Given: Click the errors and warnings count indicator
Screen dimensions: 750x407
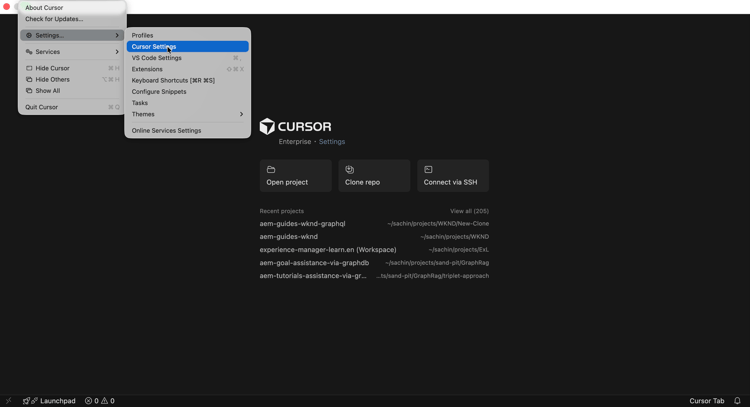Looking at the screenshot, I should tap(99, 401).
